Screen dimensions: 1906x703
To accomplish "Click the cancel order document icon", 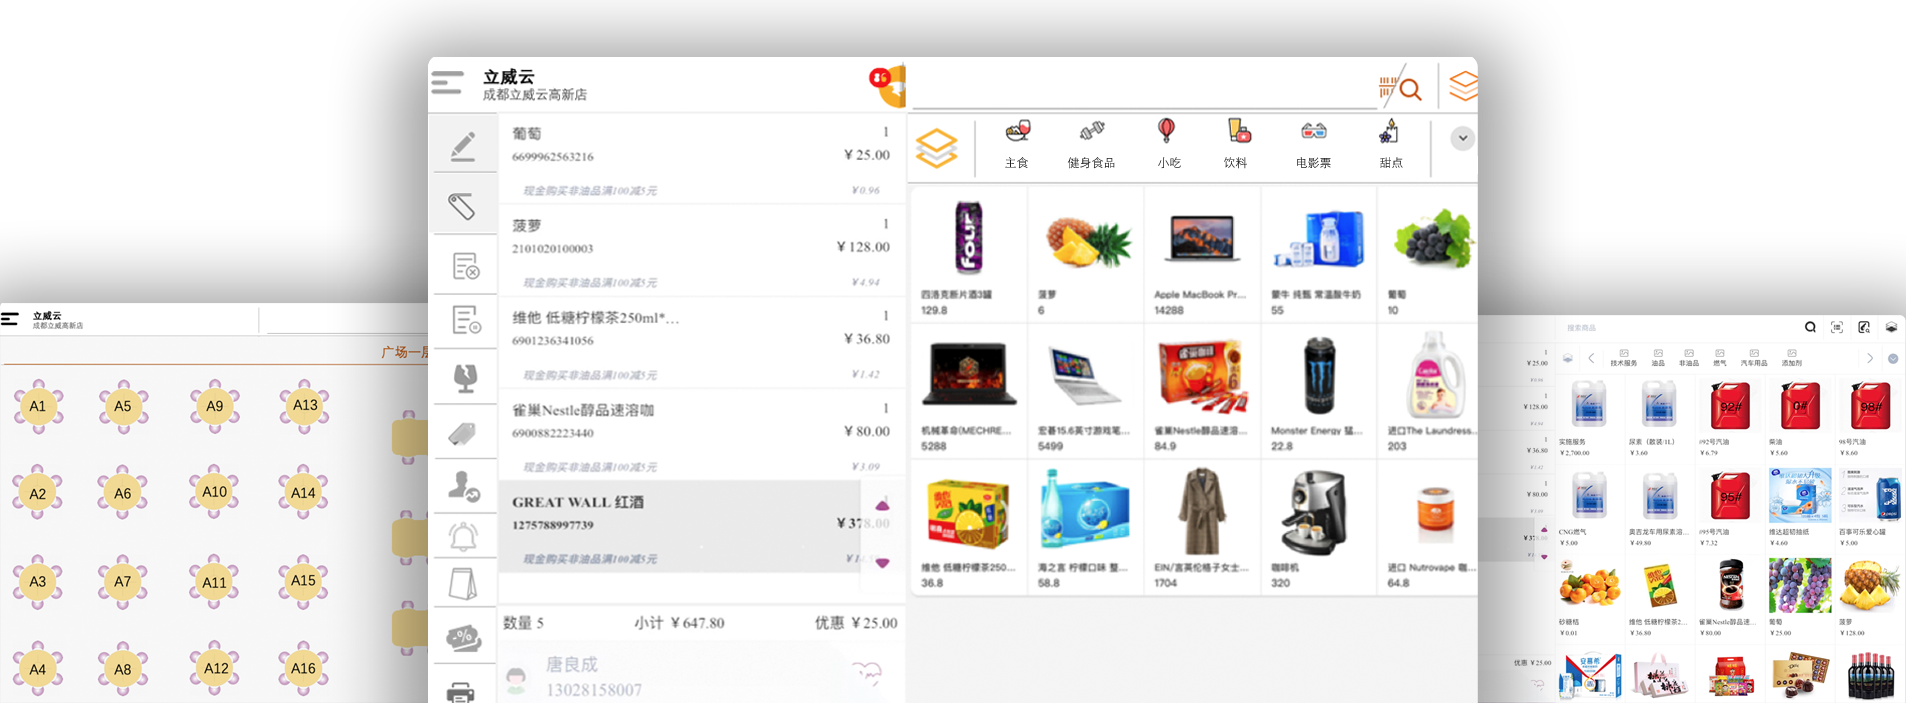I will pyautogui.click(x=465, y=266).
